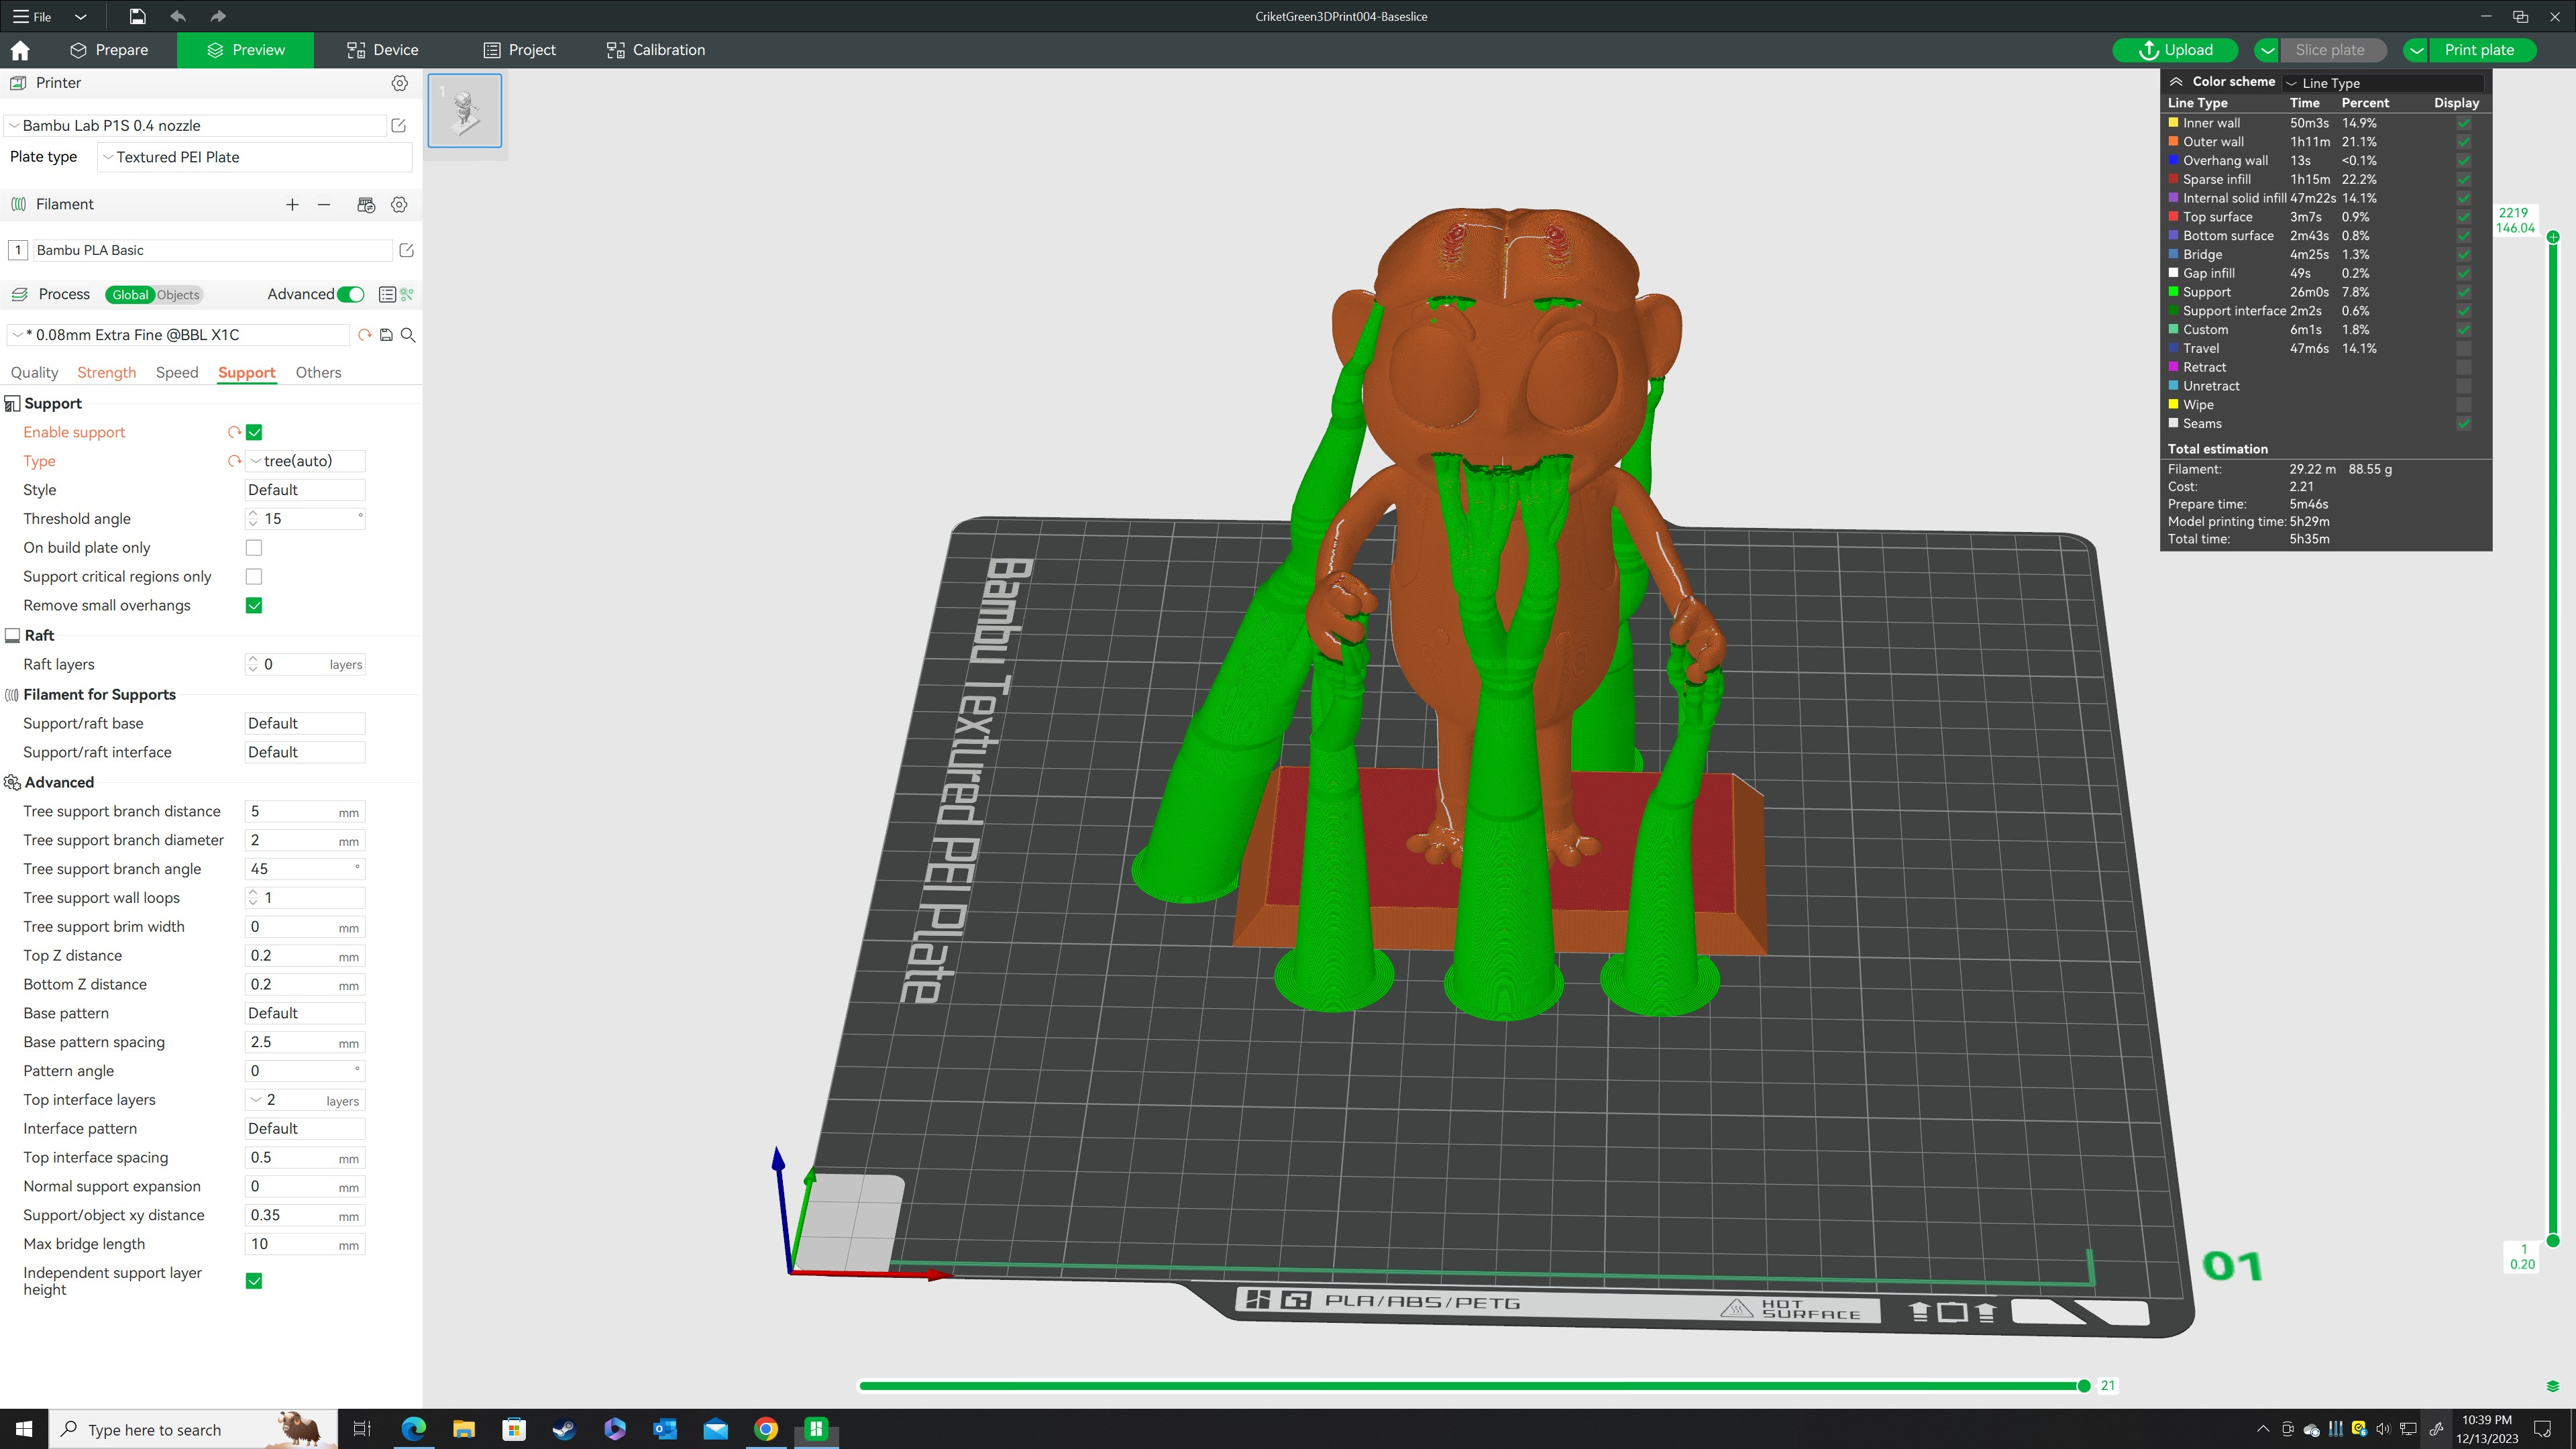Open Outlook from taskbar
Viewport: 2576px width, 1449px height.
click(665, 1429)
